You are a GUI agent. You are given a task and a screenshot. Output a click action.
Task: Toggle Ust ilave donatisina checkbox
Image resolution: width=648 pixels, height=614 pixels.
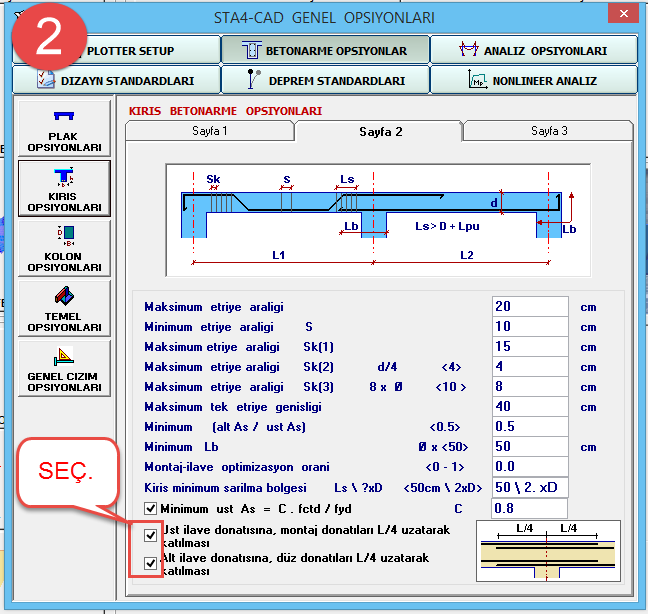coord(150,534)
